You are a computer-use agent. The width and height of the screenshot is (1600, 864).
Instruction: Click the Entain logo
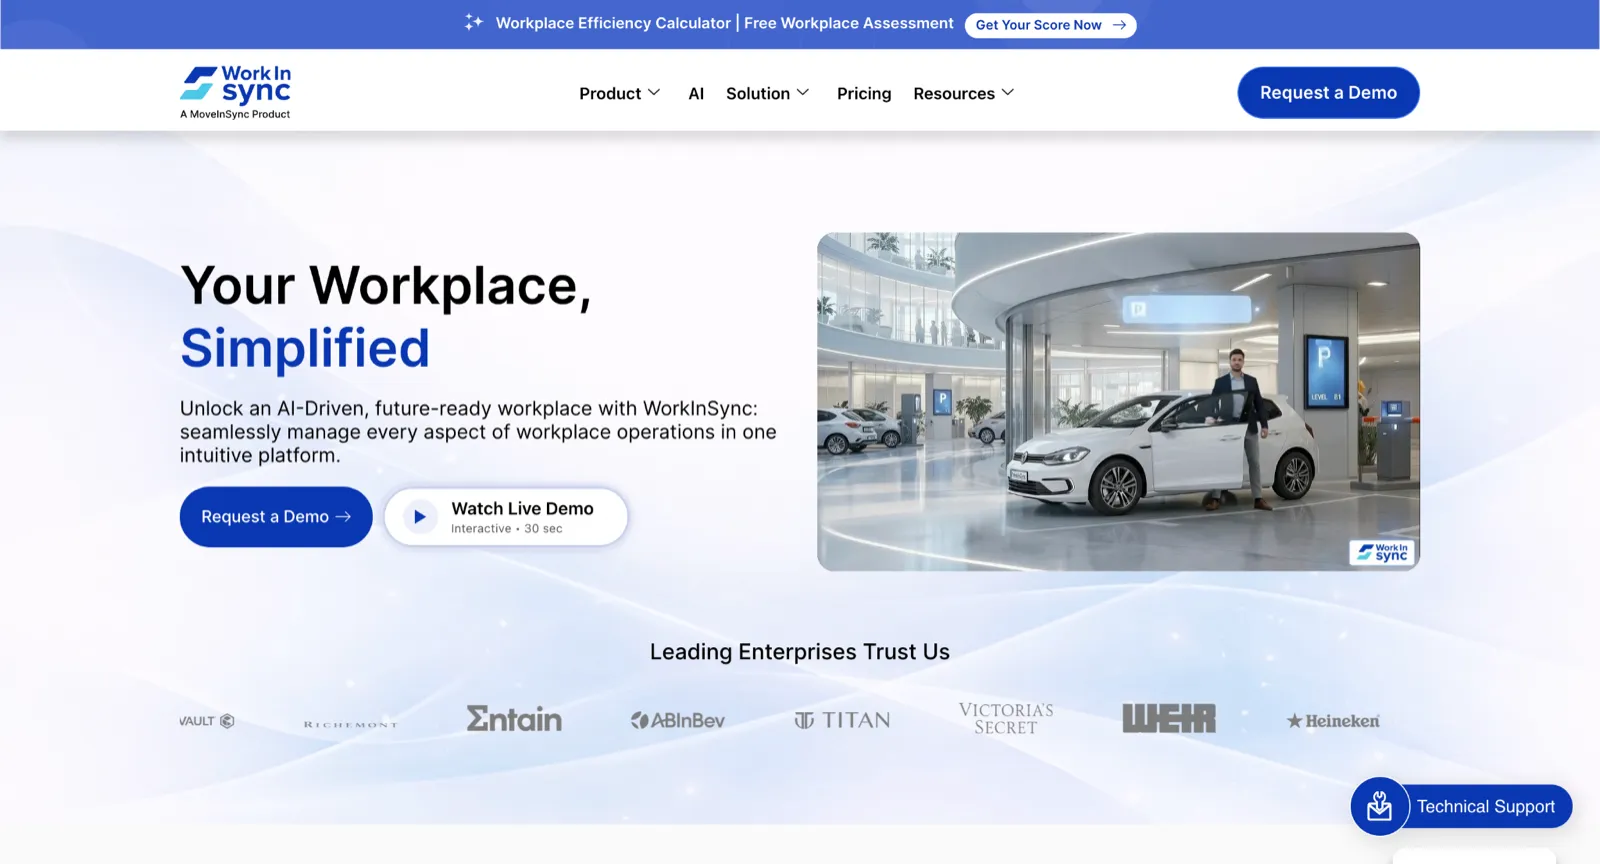point(514,719)
